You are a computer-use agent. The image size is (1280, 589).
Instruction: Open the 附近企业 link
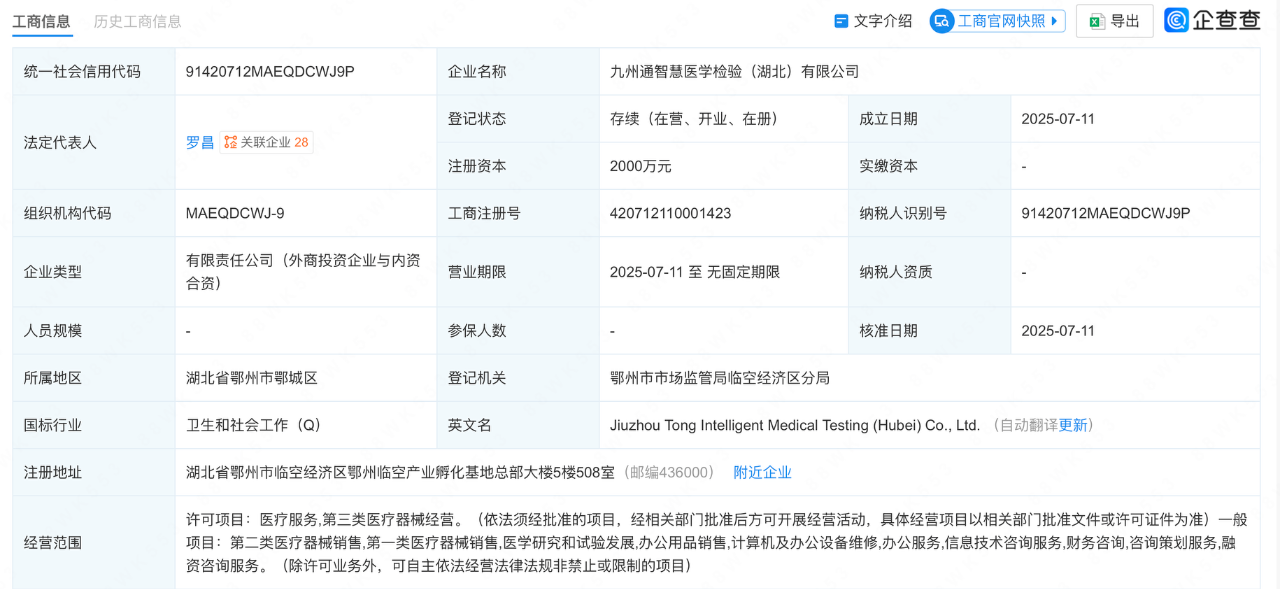(x=762, y=472)
